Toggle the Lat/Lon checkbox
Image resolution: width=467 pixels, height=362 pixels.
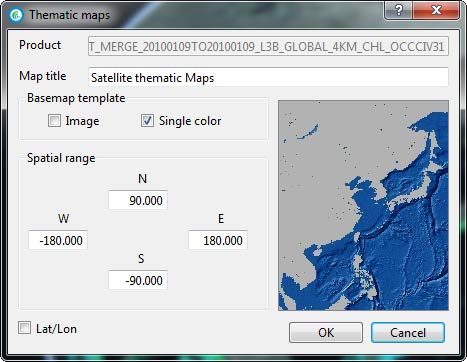(x=24, y=328)
